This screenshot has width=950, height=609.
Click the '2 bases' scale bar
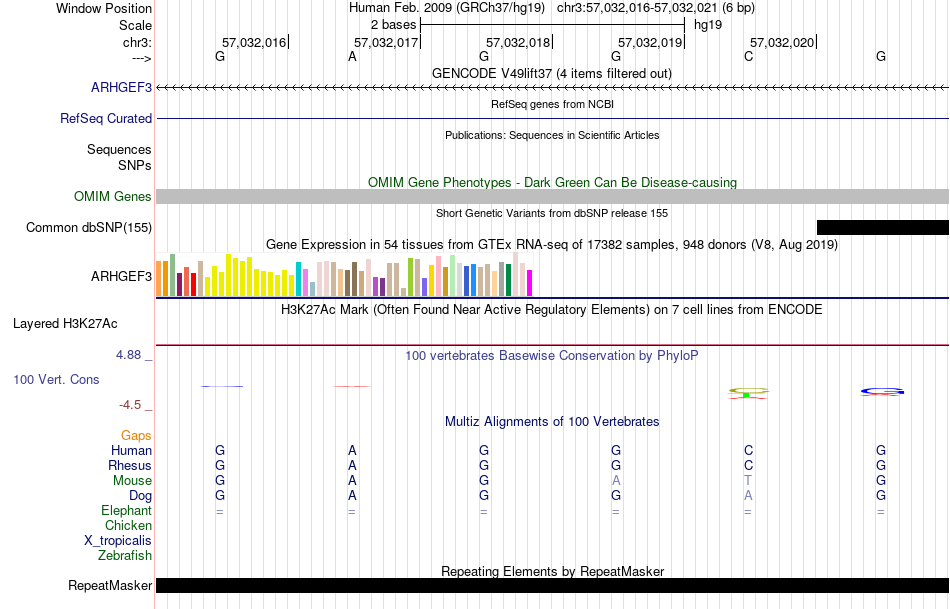point(552,25)
